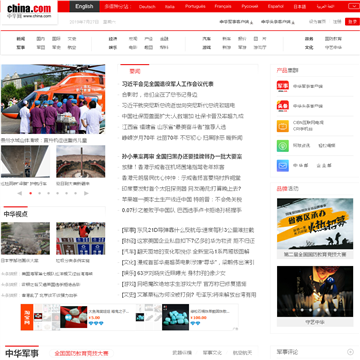Click the plus icon beside 军事评论
360x360 pixels.
pyautogui.click(x=350, y=352)
